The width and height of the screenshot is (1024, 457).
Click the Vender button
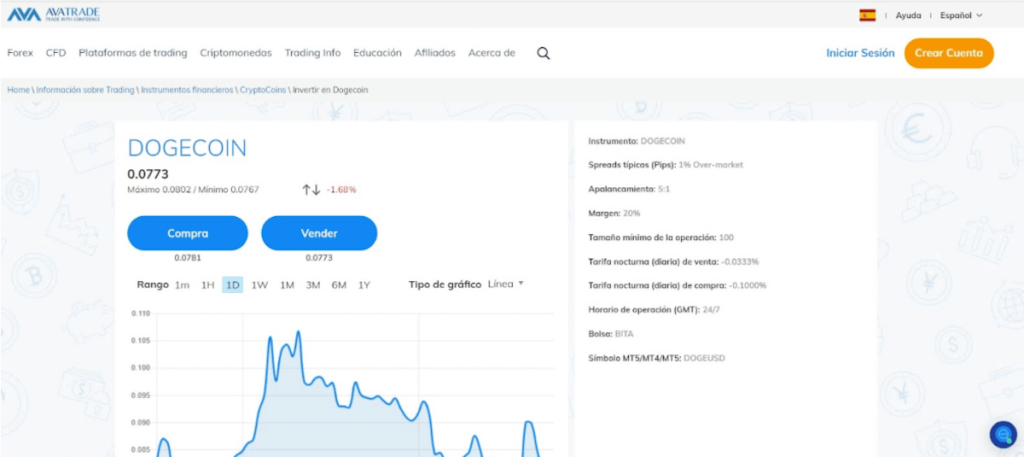(x=319, y=233)
